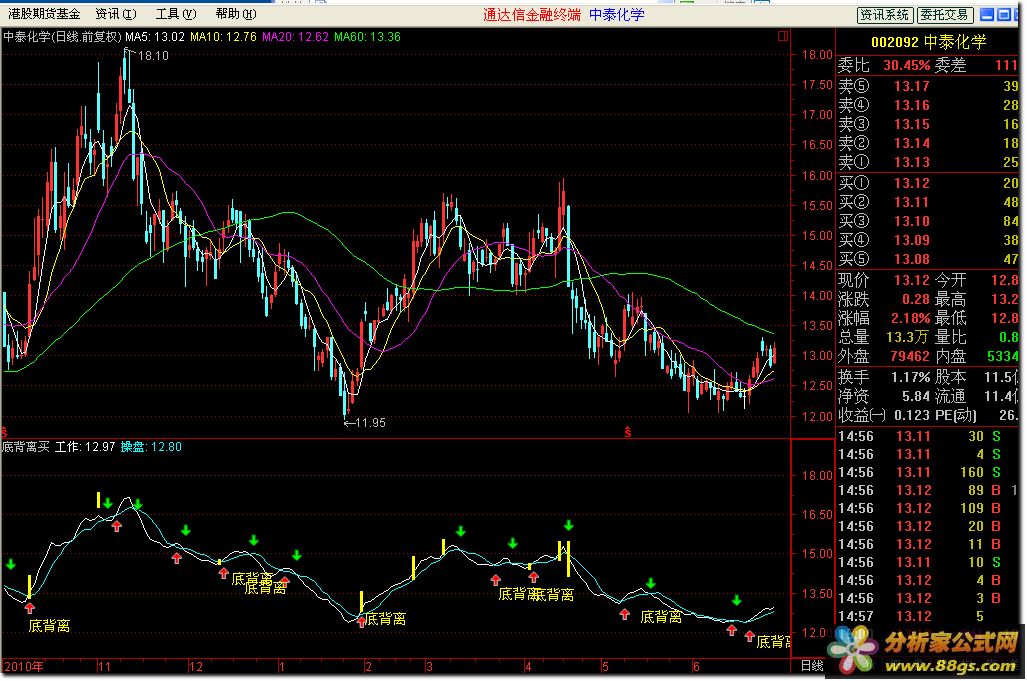
Task: Click the 2010年 date label on the time axis
Action: pyautogui.click(x=24, y=667)
